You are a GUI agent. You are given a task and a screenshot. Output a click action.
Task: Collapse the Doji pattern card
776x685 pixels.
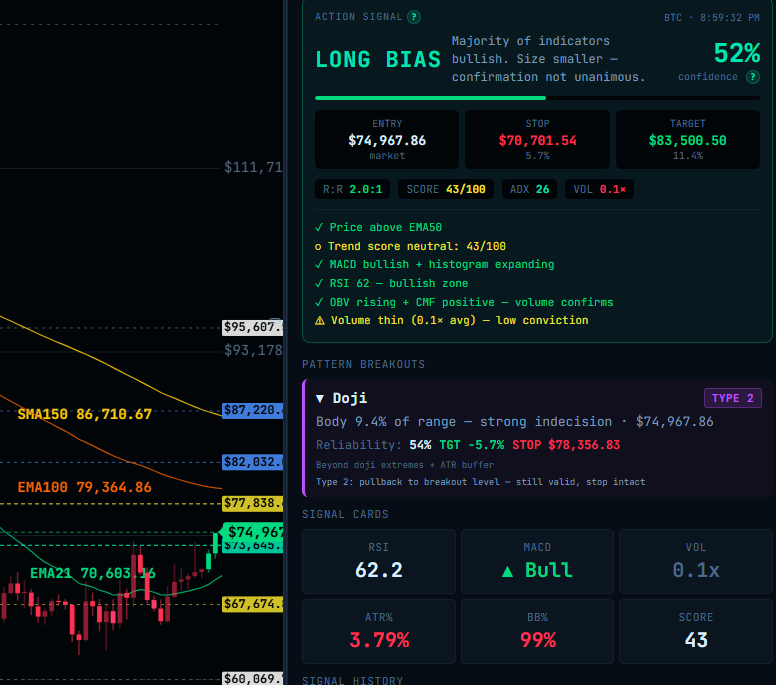coord(320,398)
